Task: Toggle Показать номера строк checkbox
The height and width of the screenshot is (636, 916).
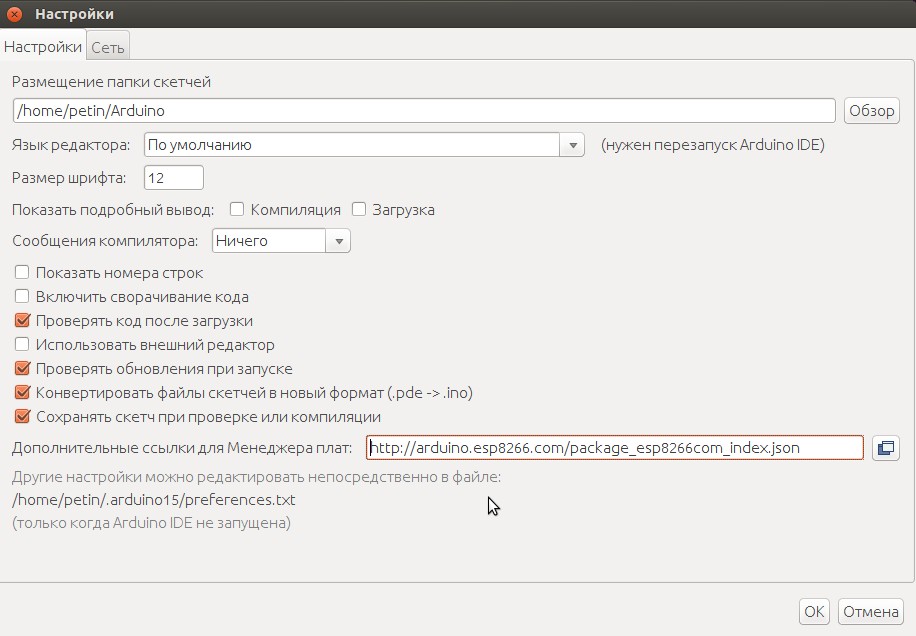Action: (22, 272)
